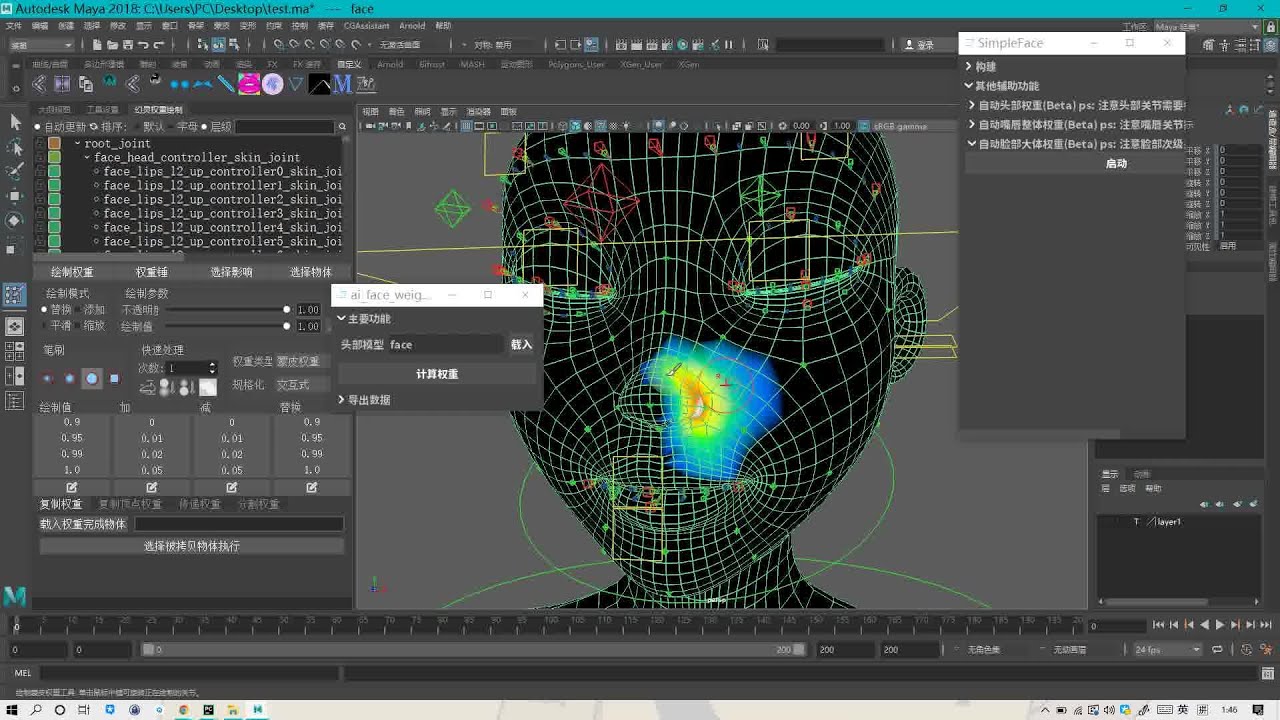This screenshot has height=720, width=1280.
Task: Open the 自定义 shelf tab
Action: coord(349,64)
